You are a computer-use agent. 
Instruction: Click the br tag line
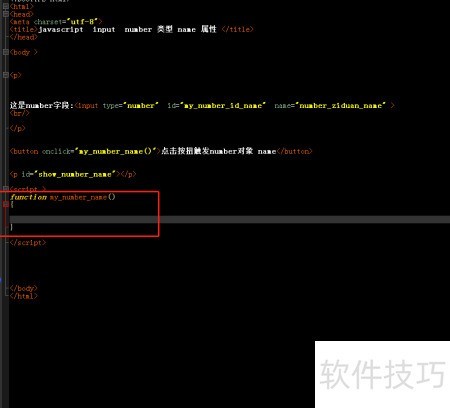click(x=20, y=113)
